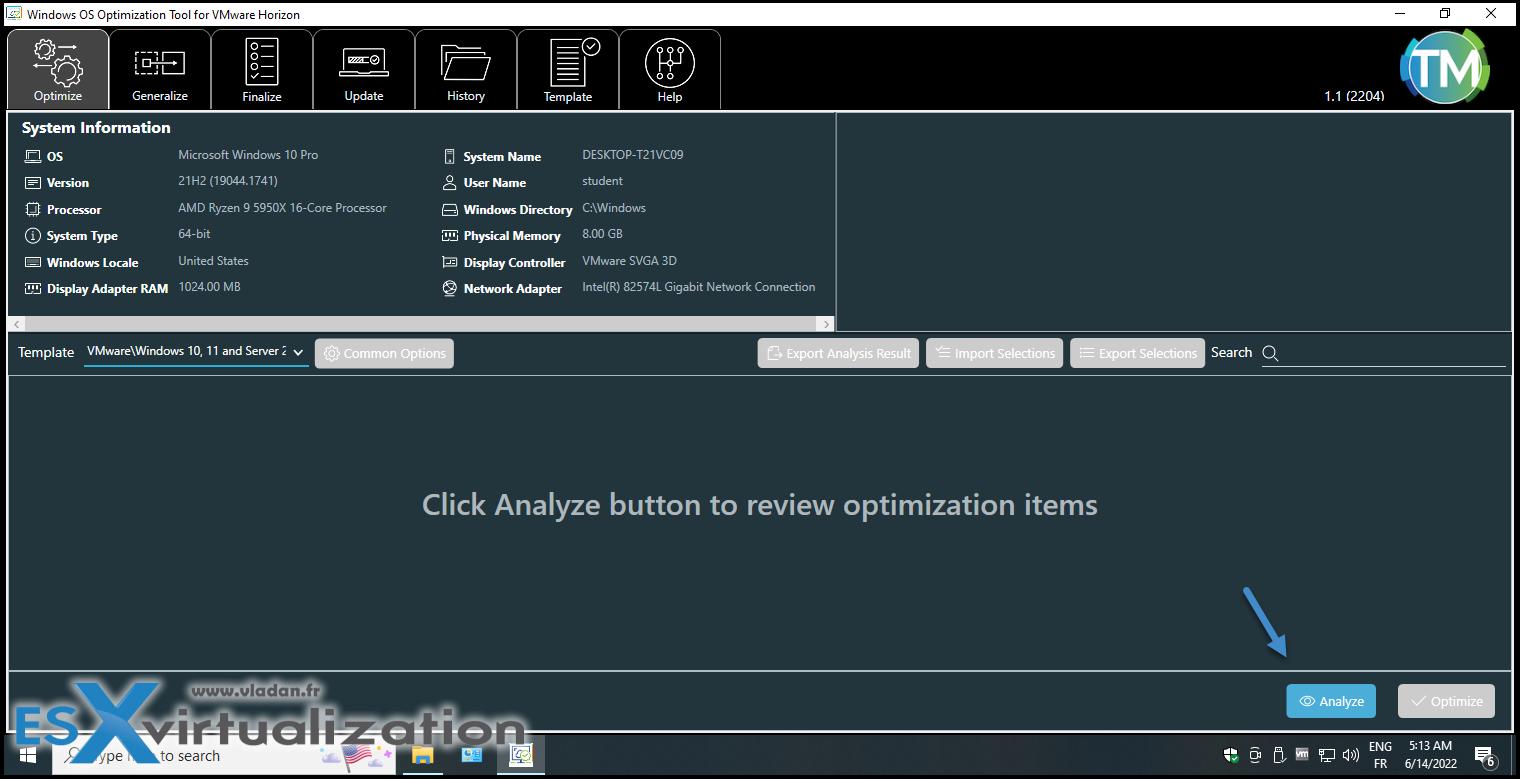The height and width of the screenshot is (779, 1520).
Task: Click Export Analysis Result button
Action: tap(838, 353)
